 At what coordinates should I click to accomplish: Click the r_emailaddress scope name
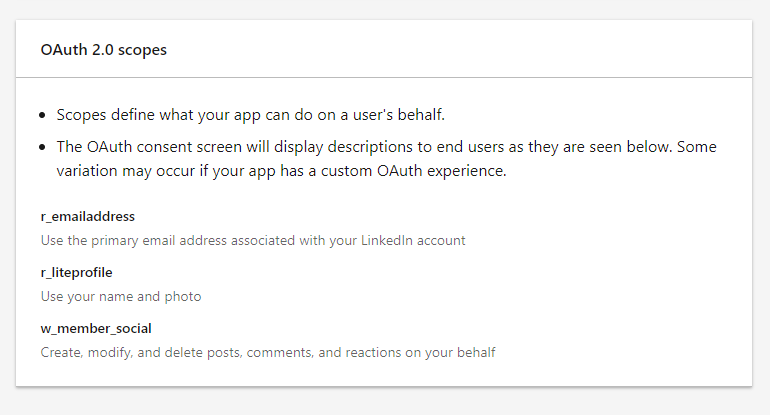[87, 216]
